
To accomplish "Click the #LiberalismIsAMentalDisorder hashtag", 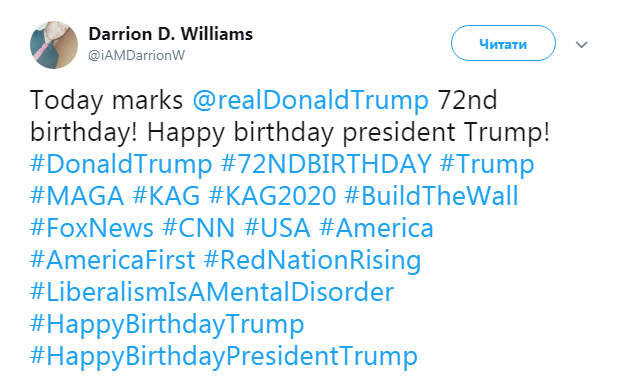I will click(x=212, y=292).
